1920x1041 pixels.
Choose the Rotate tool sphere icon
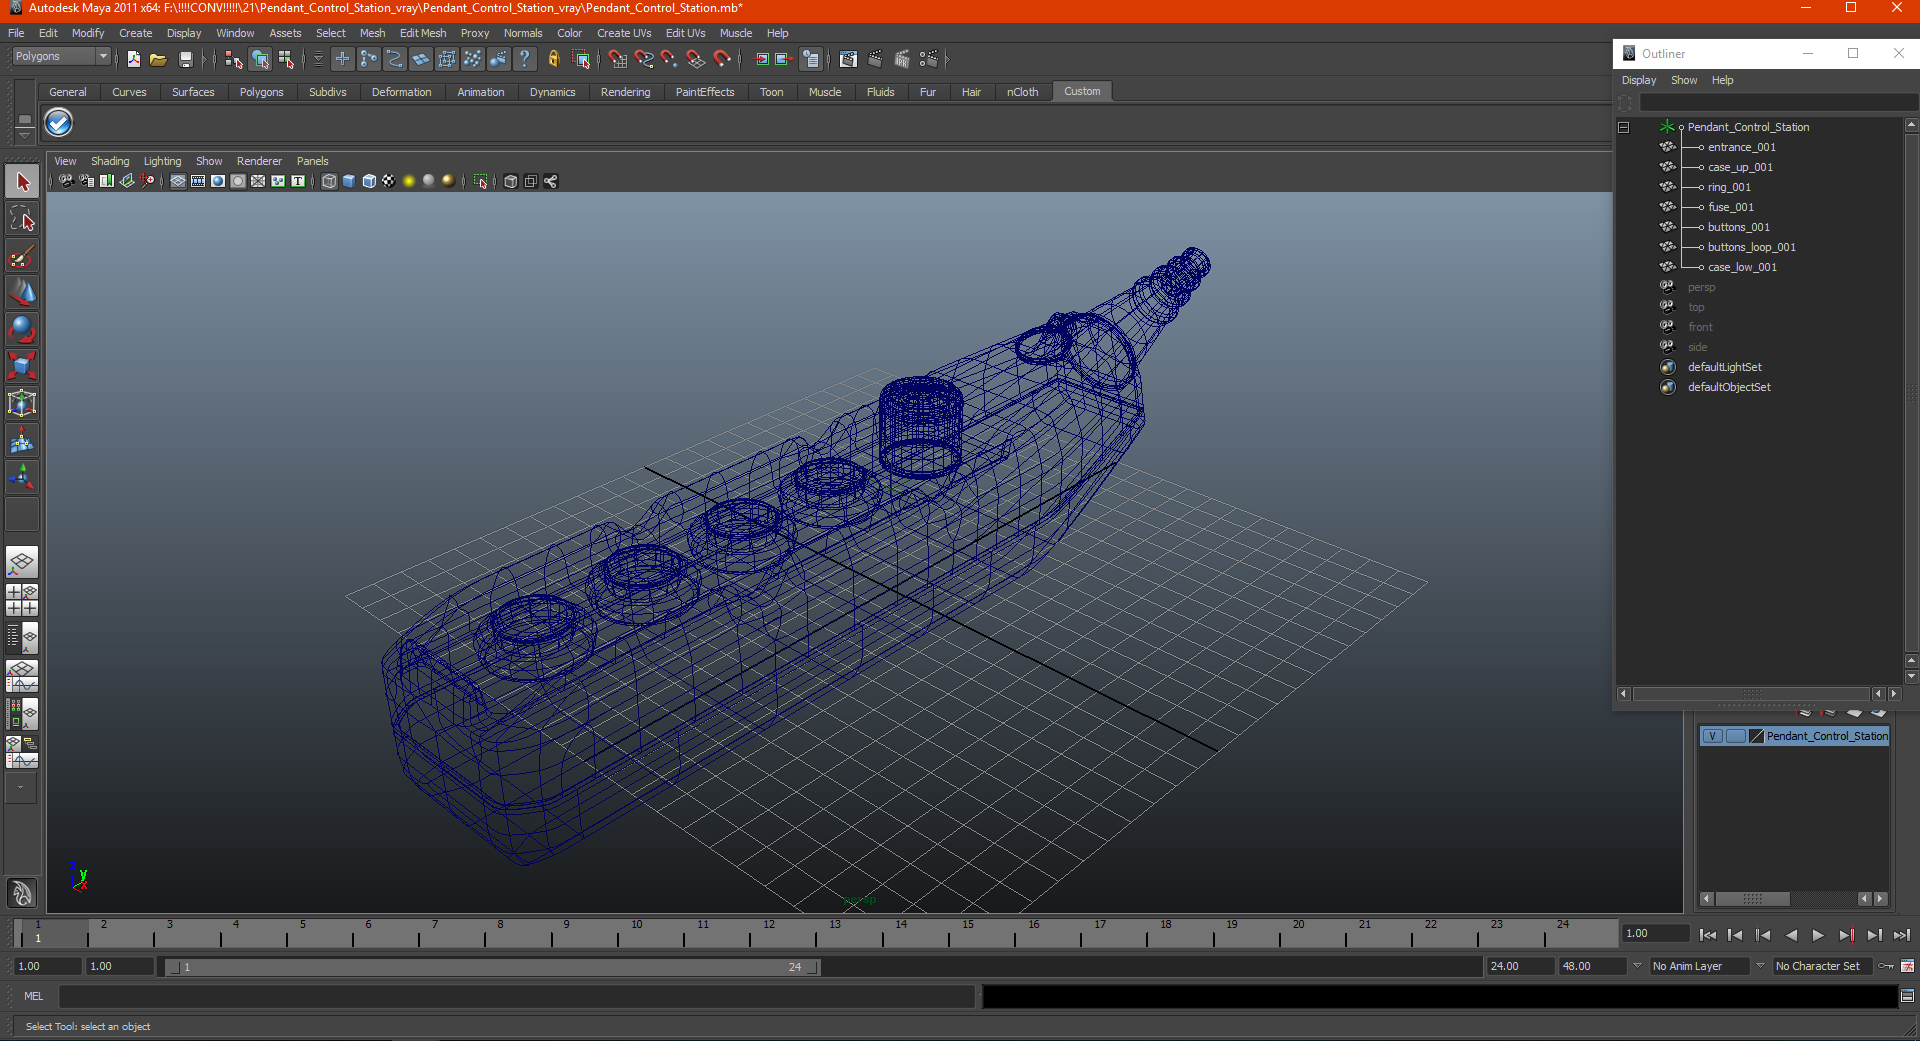click(22, 329)
